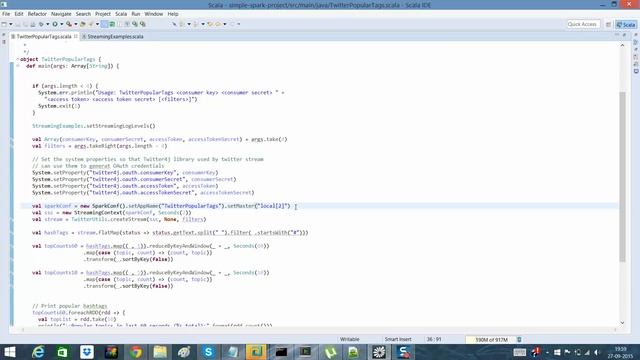Open uTorrent from the taskbar
The width and height of the screenshot is (640, 360).
pyautogui.click(x=330, y=352)
